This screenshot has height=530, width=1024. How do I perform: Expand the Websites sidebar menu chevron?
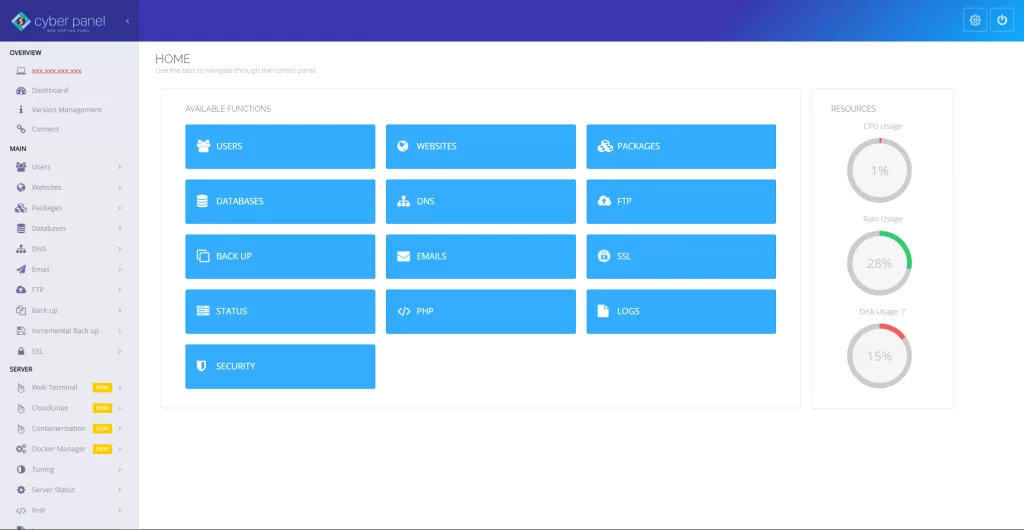(120, 187)
